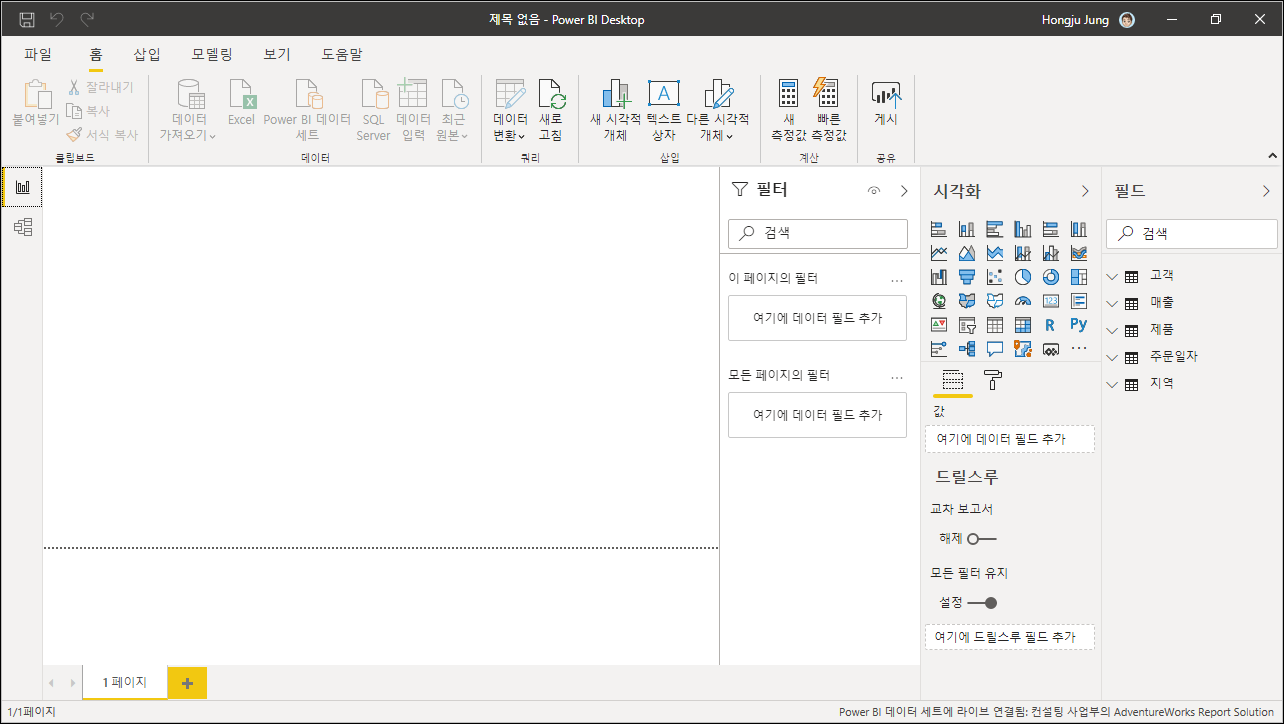Viewport: 1284px width, 724px height.
Task: Select the ribbon chart visual
Action: (1078, 253)
